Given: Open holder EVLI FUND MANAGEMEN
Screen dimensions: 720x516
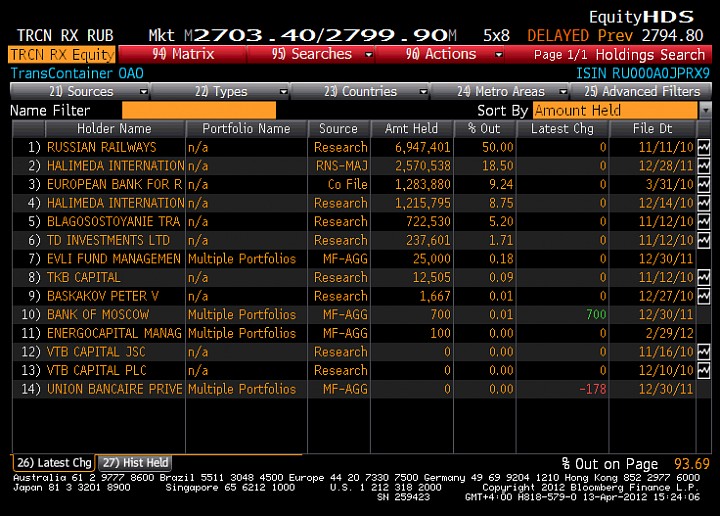Looking at the screenshot, I should click(x=114, y=259).
